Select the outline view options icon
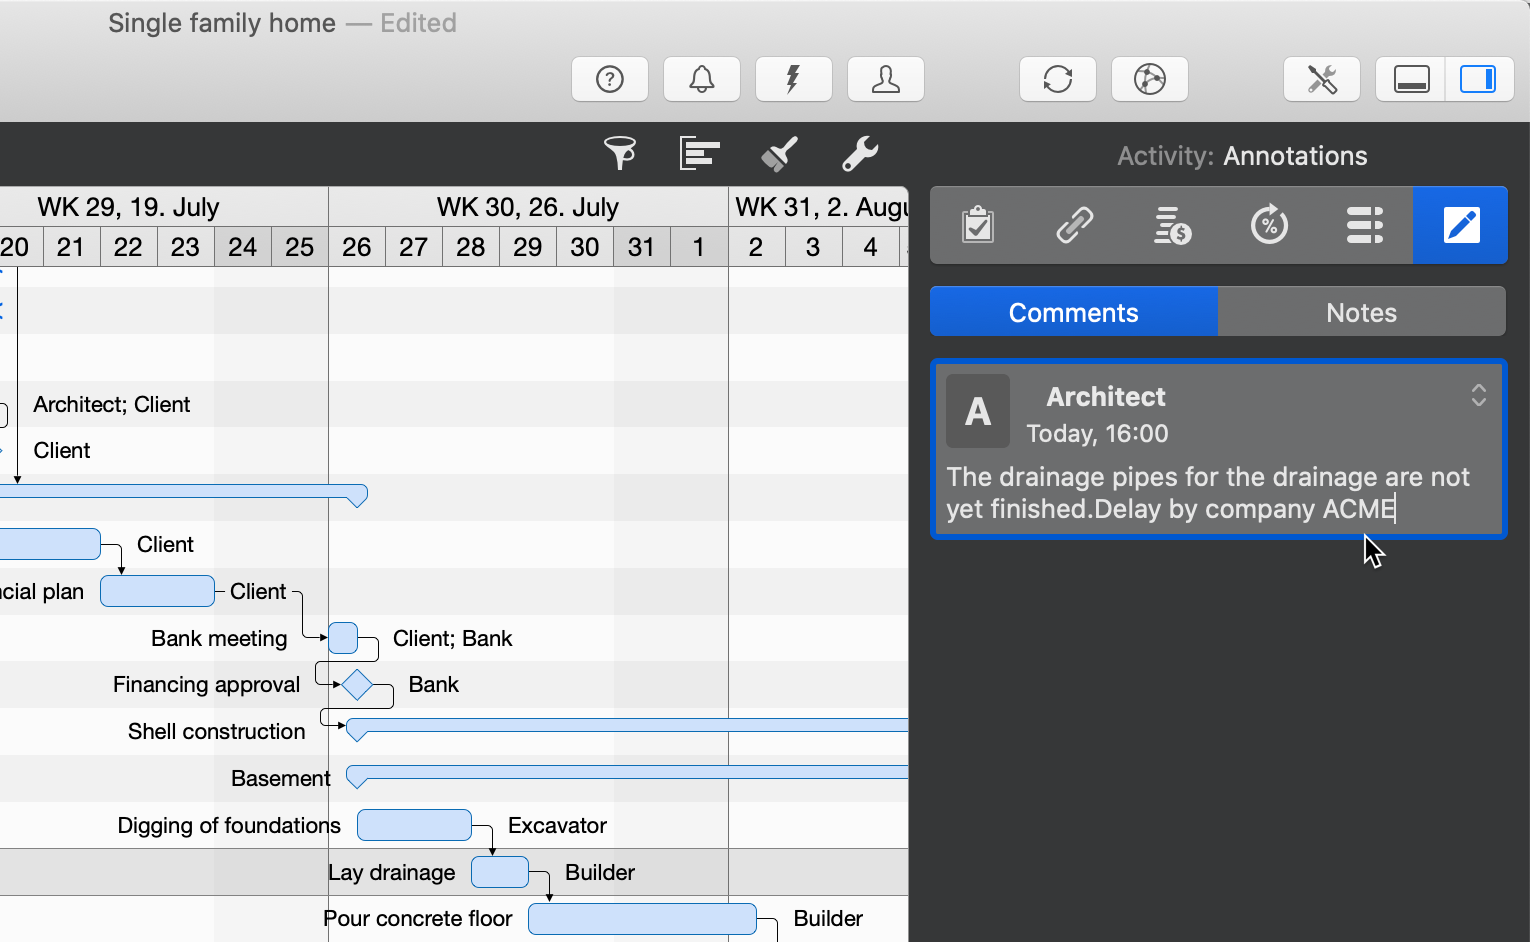The image size is (1530, 942). pyautogui.click(x=698, y=154)
